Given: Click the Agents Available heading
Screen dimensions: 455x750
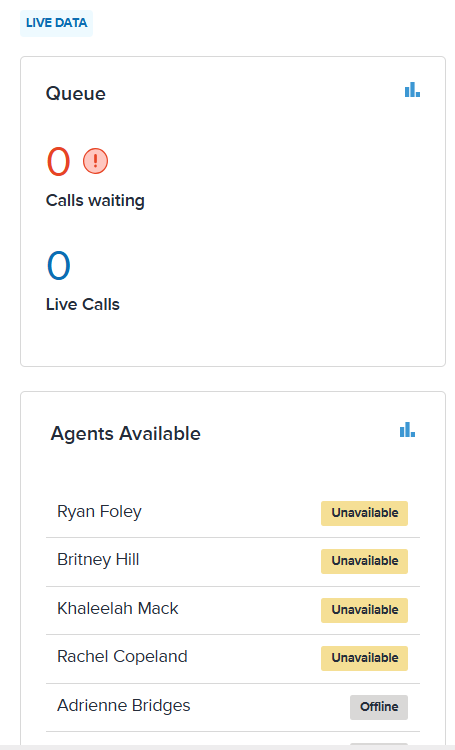Looking at the screenshot, I should pos(125,434).
